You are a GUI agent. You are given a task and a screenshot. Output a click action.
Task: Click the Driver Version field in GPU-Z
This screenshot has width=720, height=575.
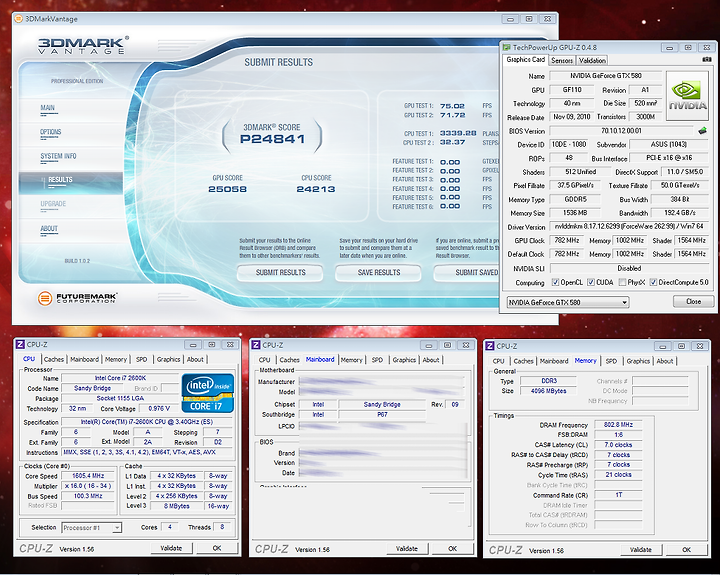[x=629, y=226]
